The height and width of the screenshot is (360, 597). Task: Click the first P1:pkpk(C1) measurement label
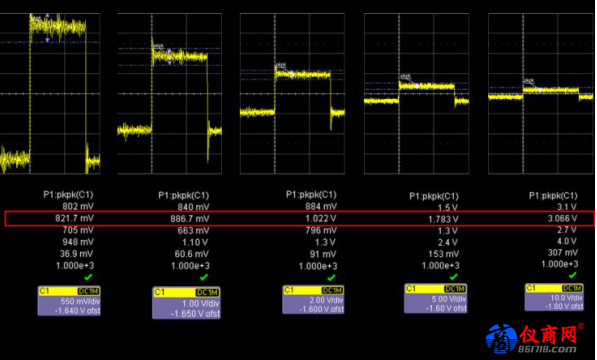point(68,194)
